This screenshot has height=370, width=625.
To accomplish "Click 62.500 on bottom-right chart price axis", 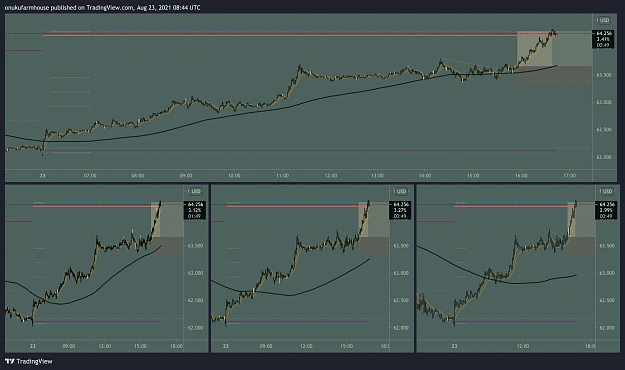I will point(607,300).
